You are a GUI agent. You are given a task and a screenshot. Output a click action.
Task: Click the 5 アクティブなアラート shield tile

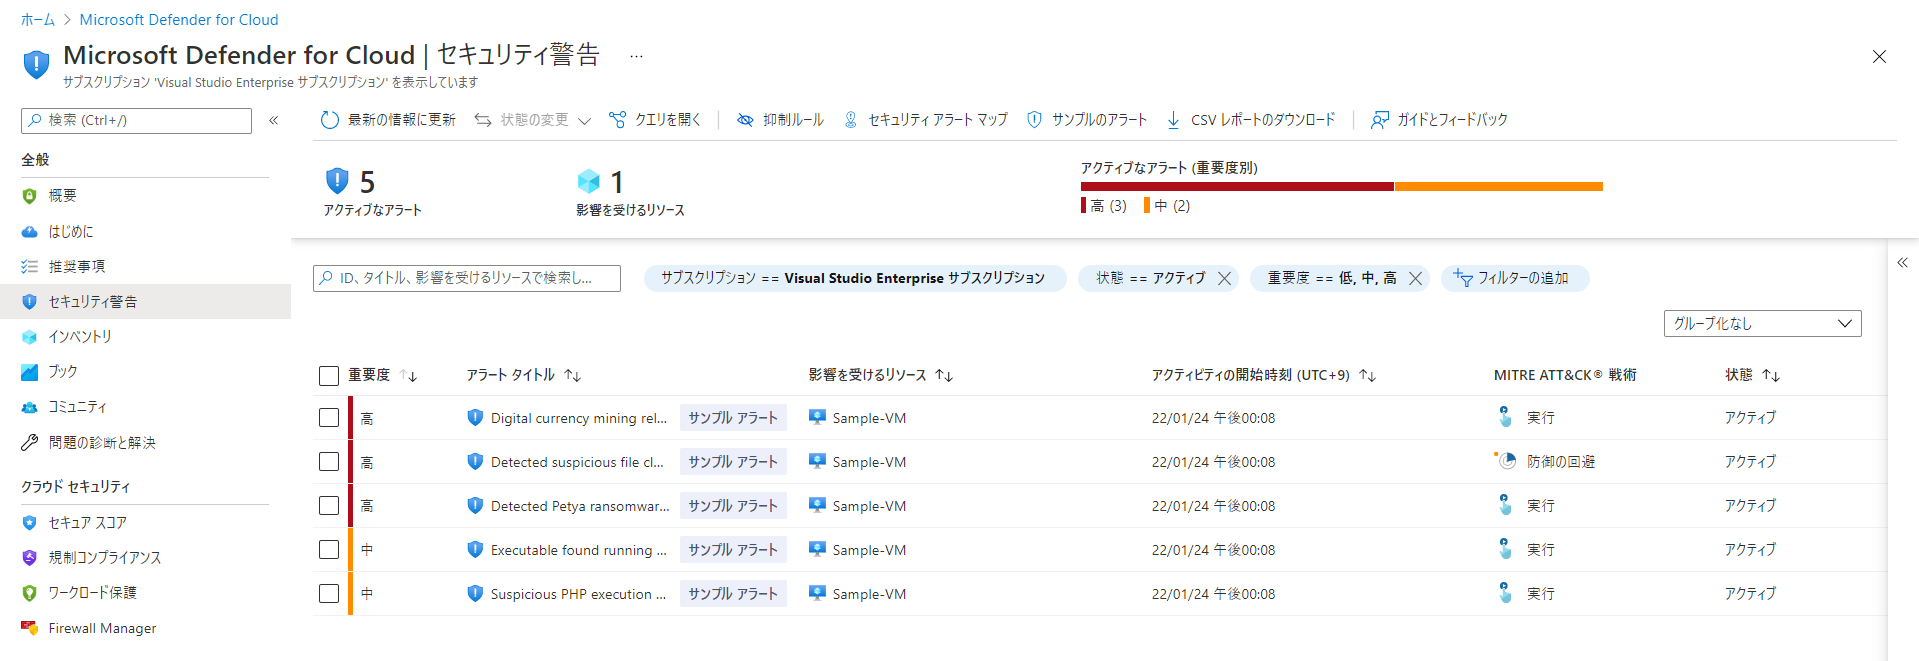click(338, 181)
